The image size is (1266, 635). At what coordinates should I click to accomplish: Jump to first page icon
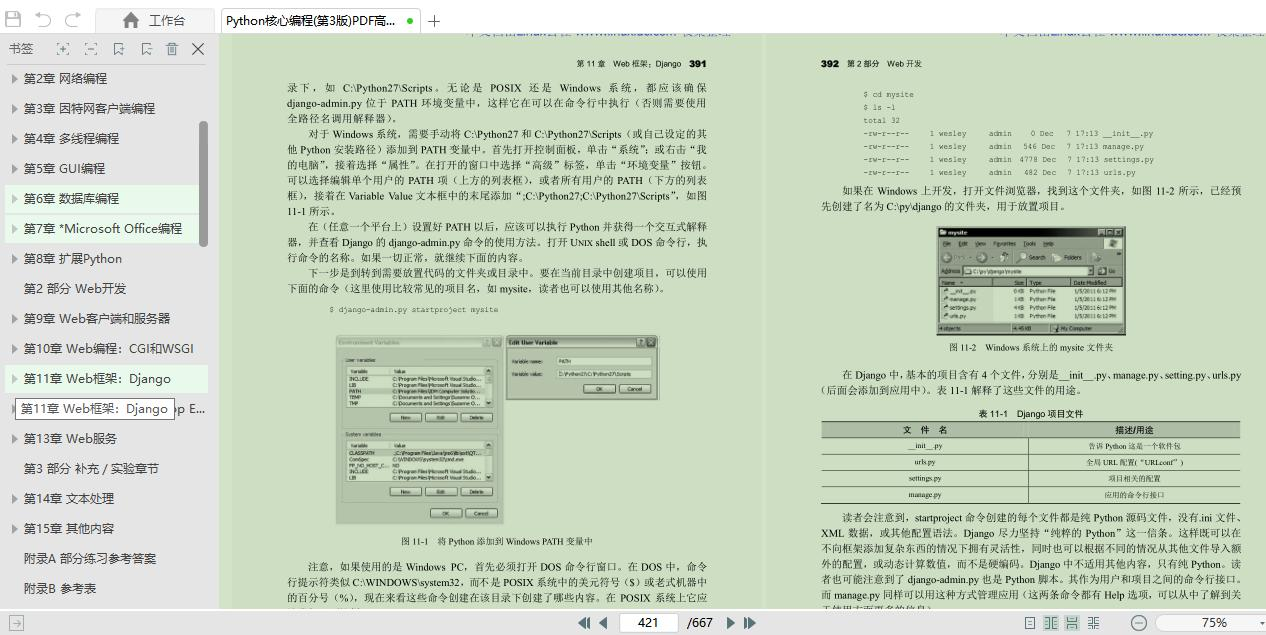(x=584, y=622)
